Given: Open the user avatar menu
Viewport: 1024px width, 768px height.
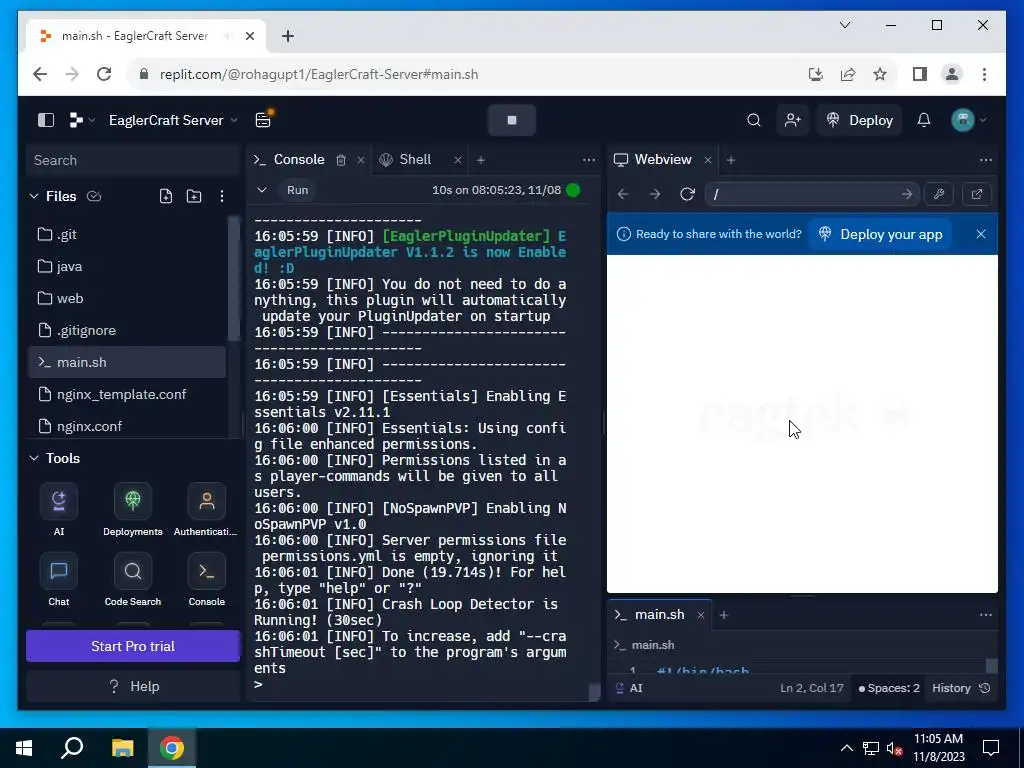Looking at the screenshot, I should pyautogui.click(x=969, y=120).
